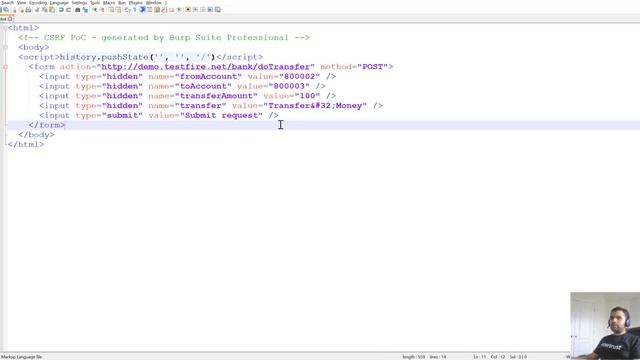Open the ? help menu

[x=166, y=3]
